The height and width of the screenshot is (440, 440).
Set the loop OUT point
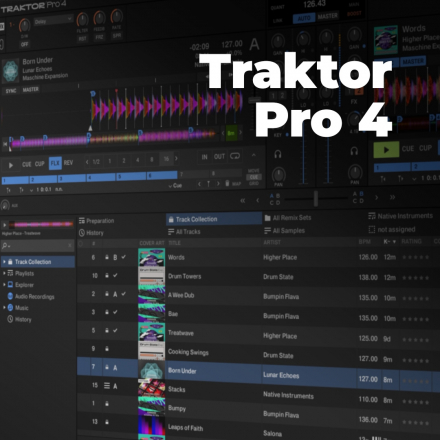pos(219,157)
